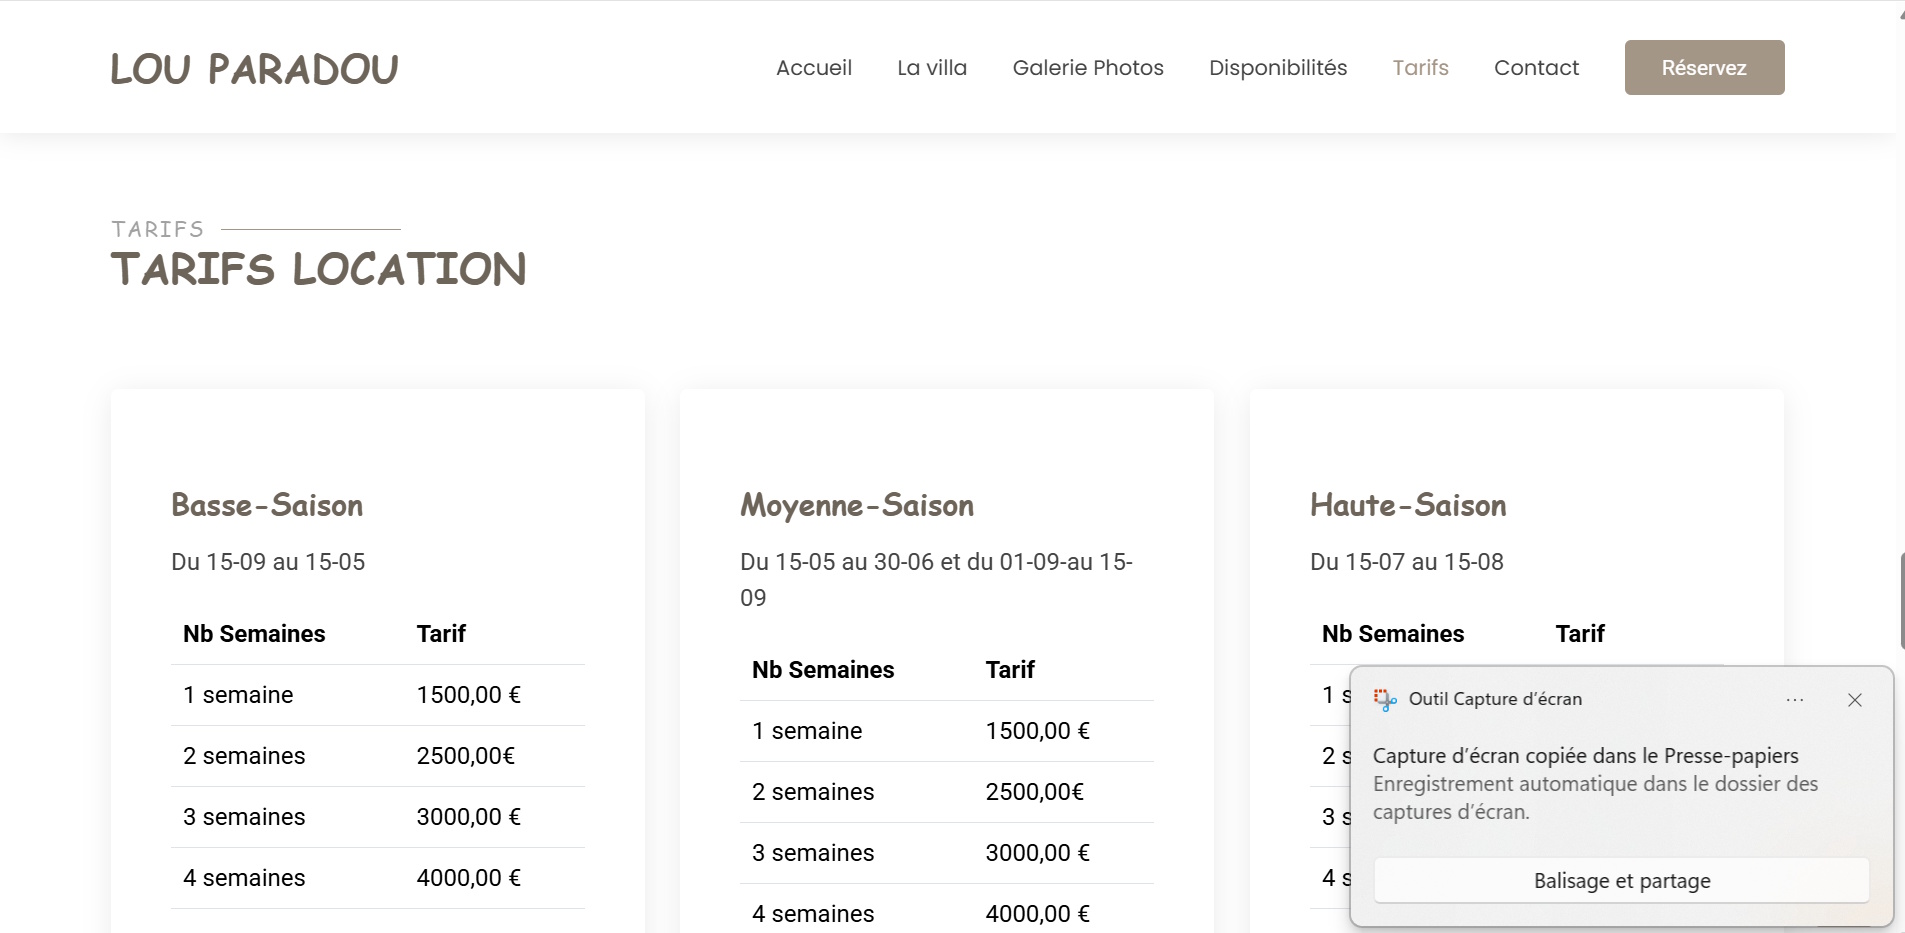Click the Moyenne-Saison 3 semaines row
The width and height of the screenshot is (1905, 933).
(945, 853)
